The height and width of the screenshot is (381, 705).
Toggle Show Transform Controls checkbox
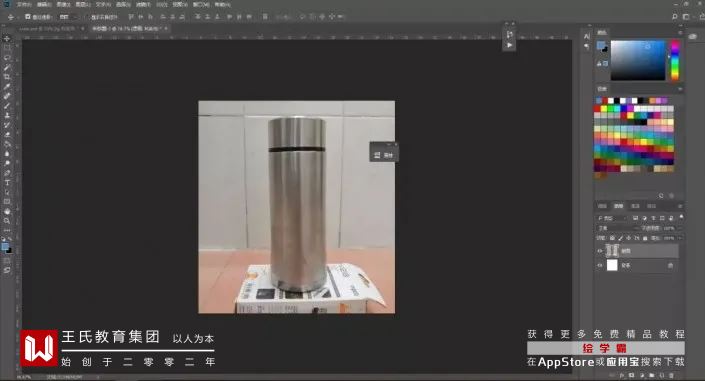[87, 17]
